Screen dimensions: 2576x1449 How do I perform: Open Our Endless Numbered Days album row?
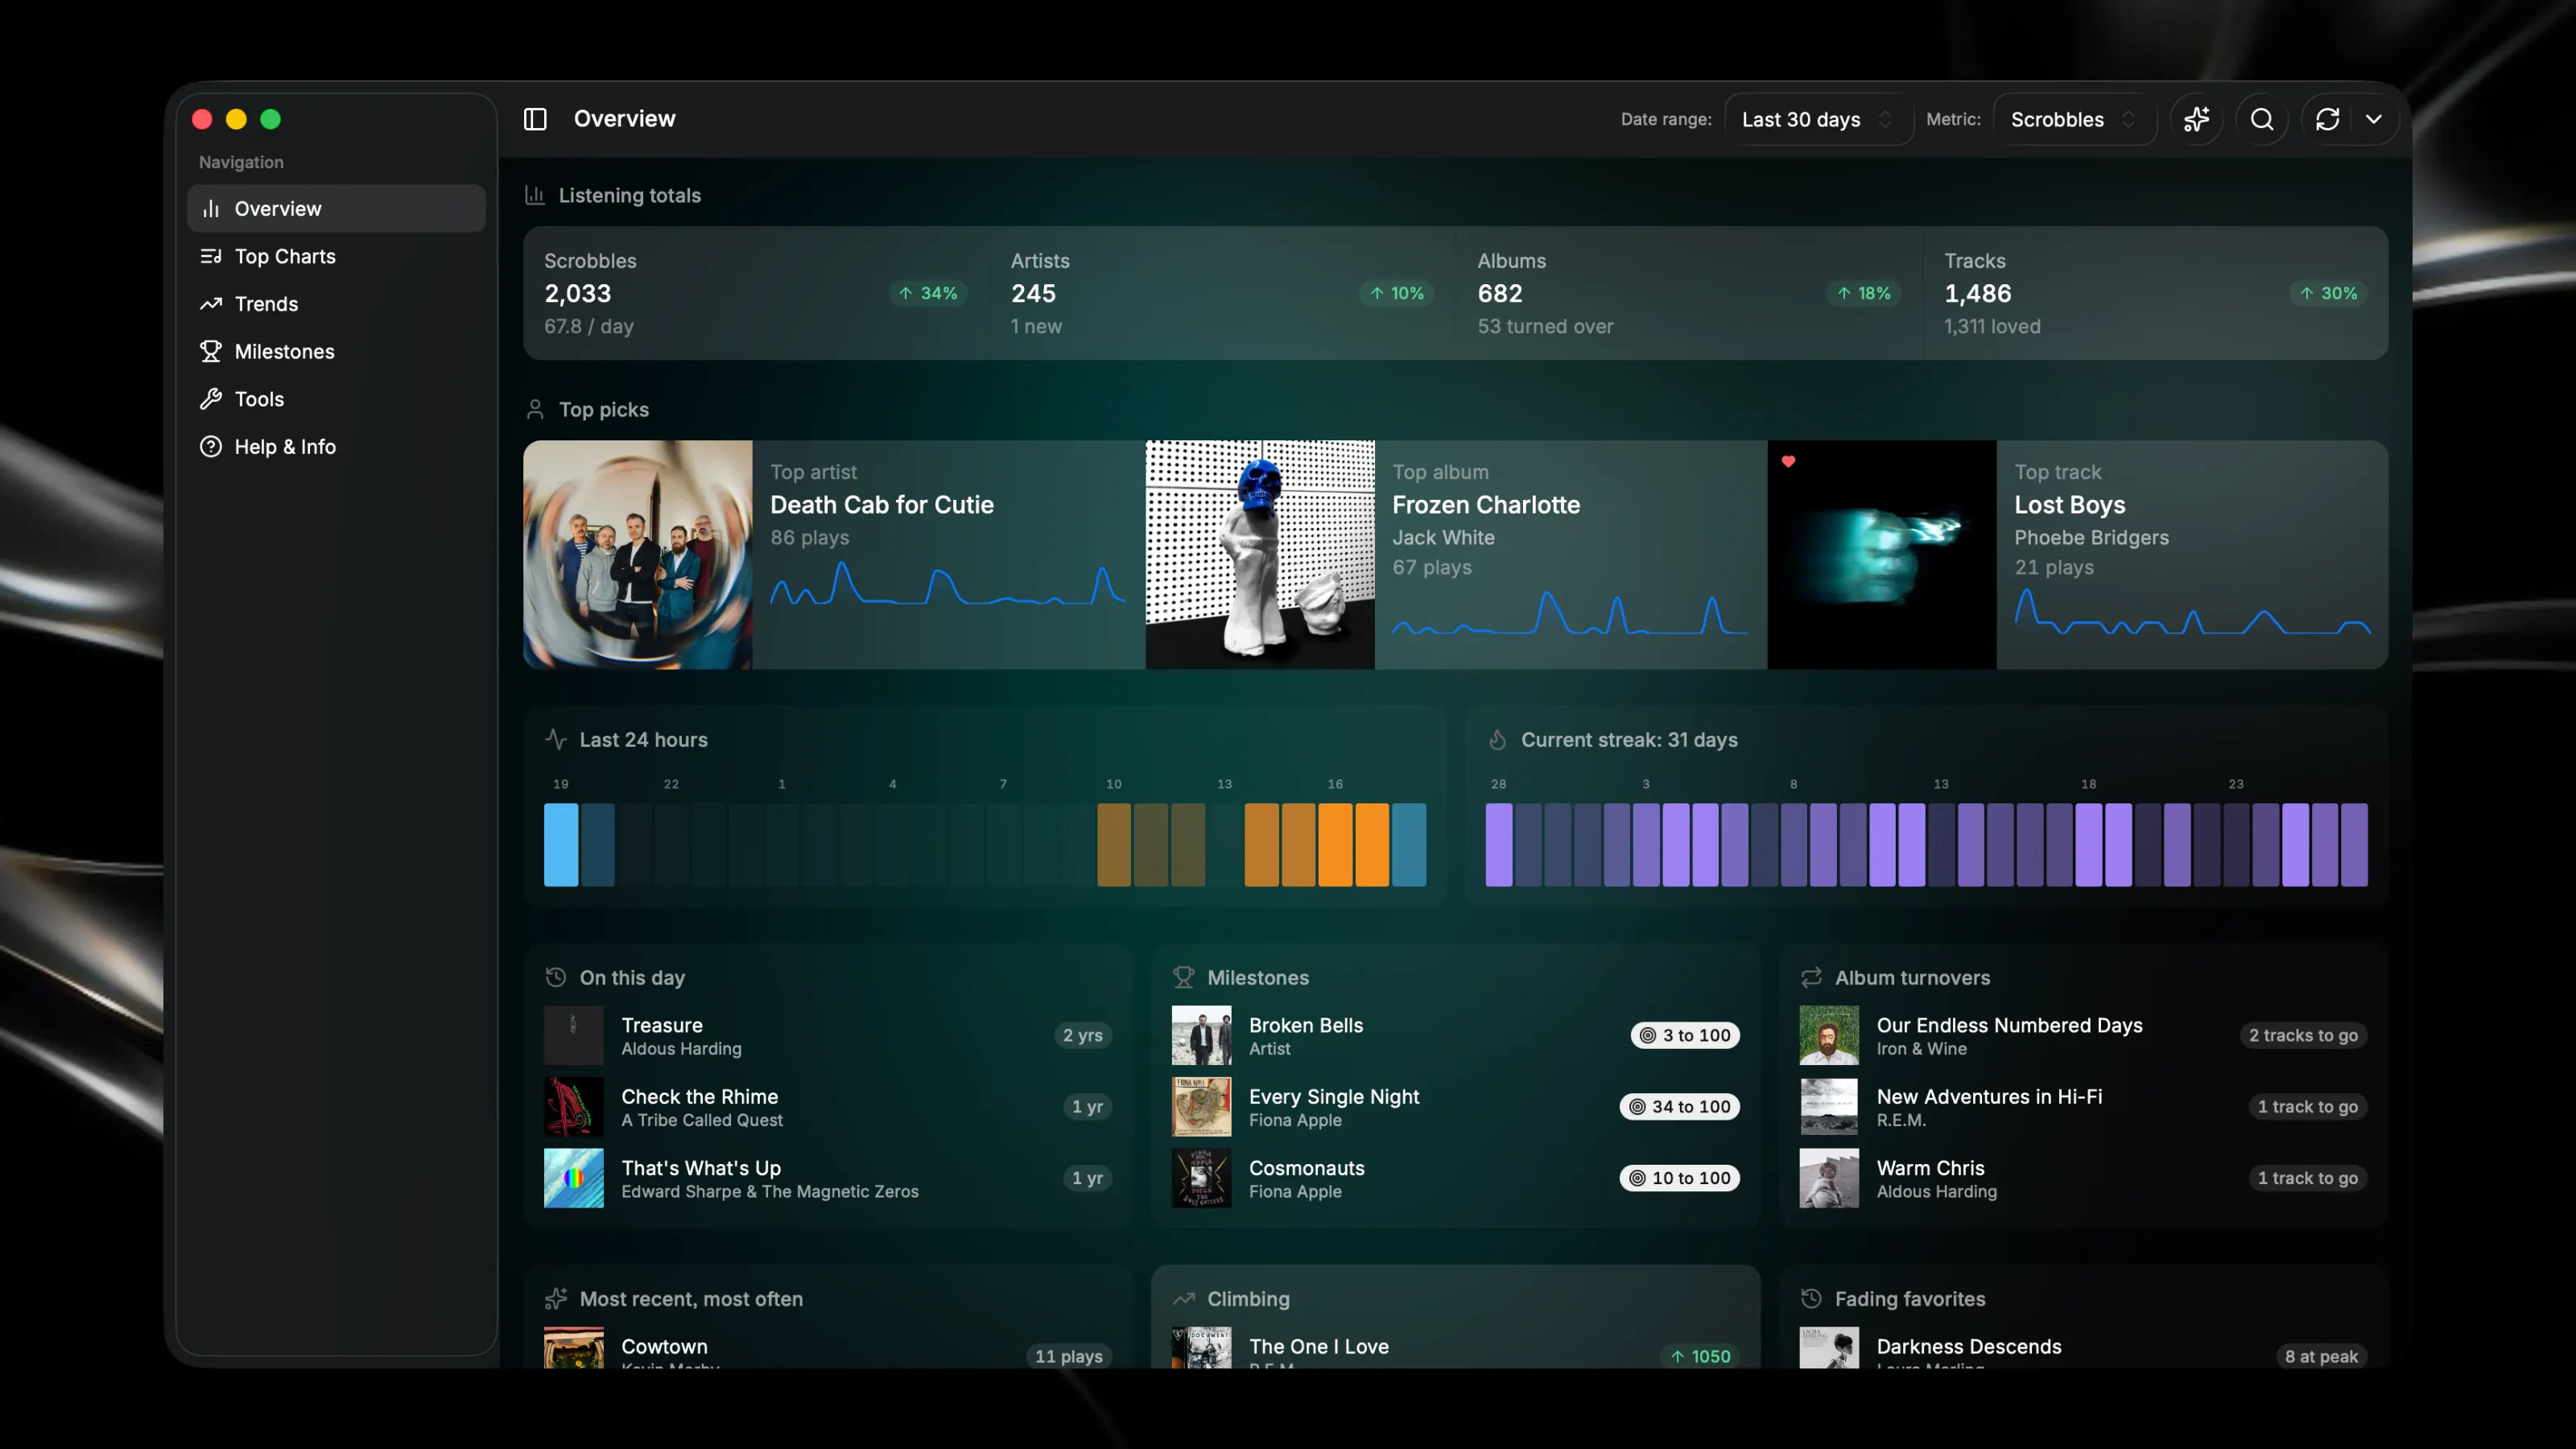click(x=2083, y=1036)
